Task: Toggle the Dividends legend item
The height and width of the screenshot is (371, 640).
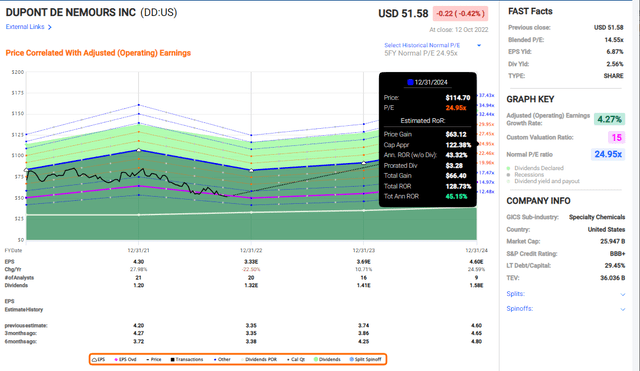Action: coord(327,360)
